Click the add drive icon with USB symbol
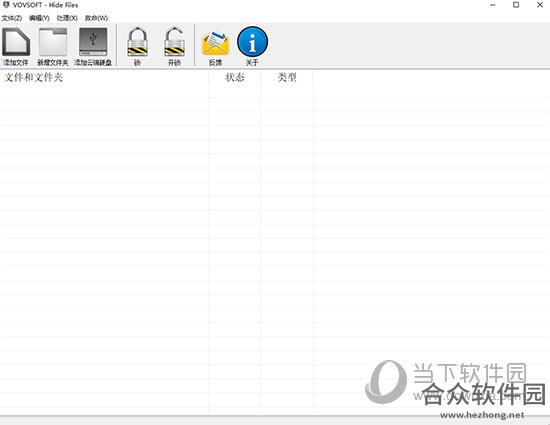 click(x=93, y=42)
